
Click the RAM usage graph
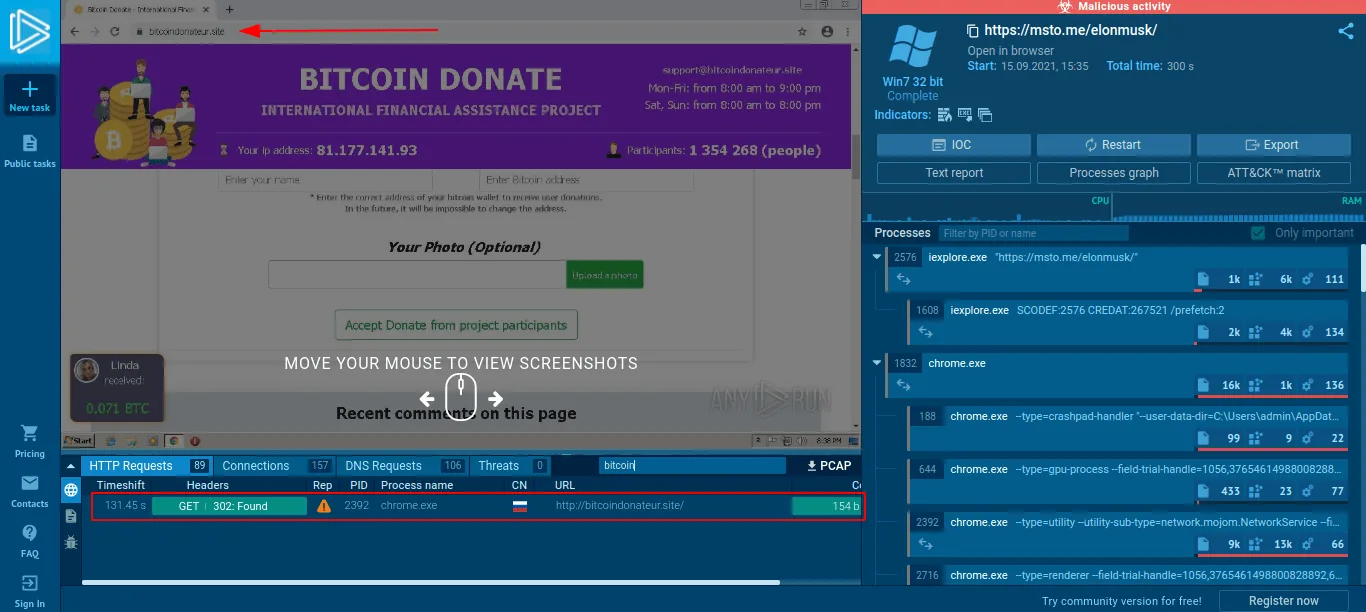tap(1238, 208)
